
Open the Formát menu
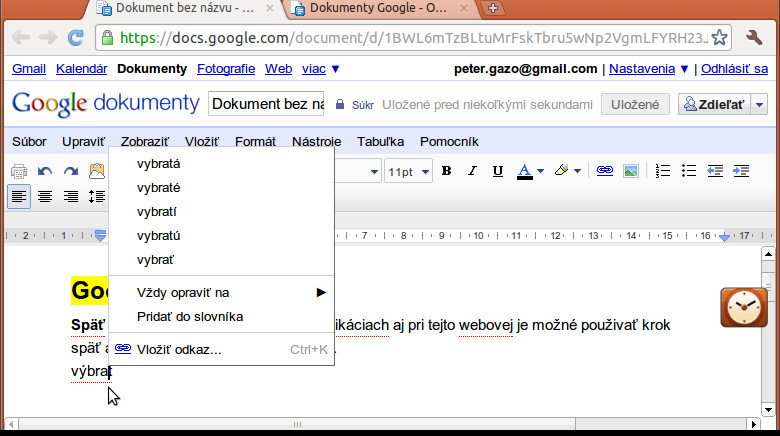(x=255, y=142)
